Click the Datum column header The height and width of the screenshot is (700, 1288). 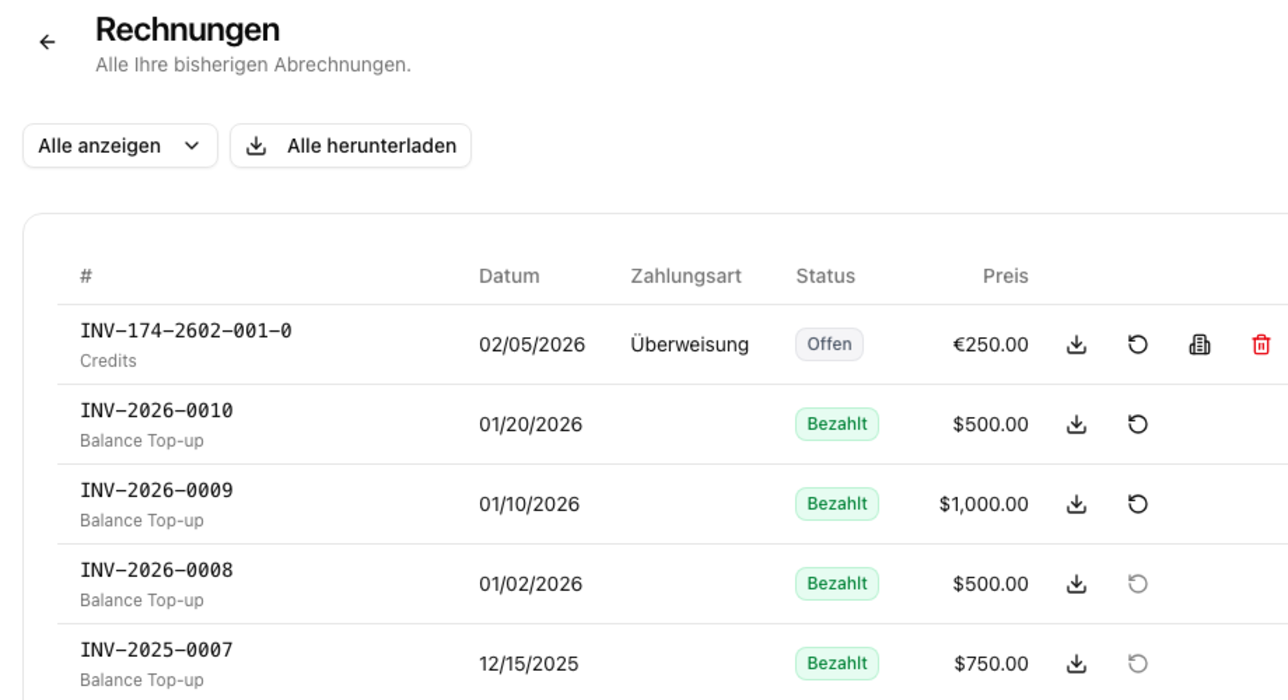510,275
